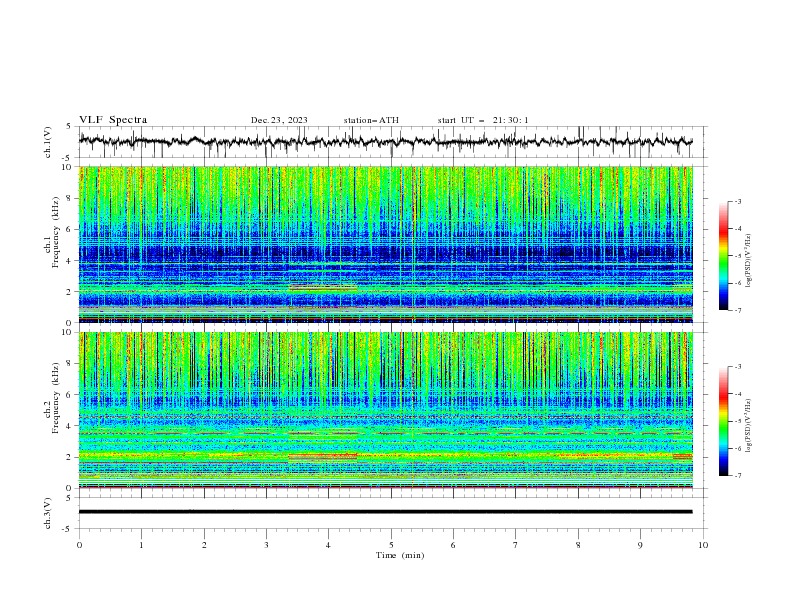Screen dimensions: 792x612
Task: Select ch.2 "Frequency (kHz)" axis label
Action: [56, 398]
